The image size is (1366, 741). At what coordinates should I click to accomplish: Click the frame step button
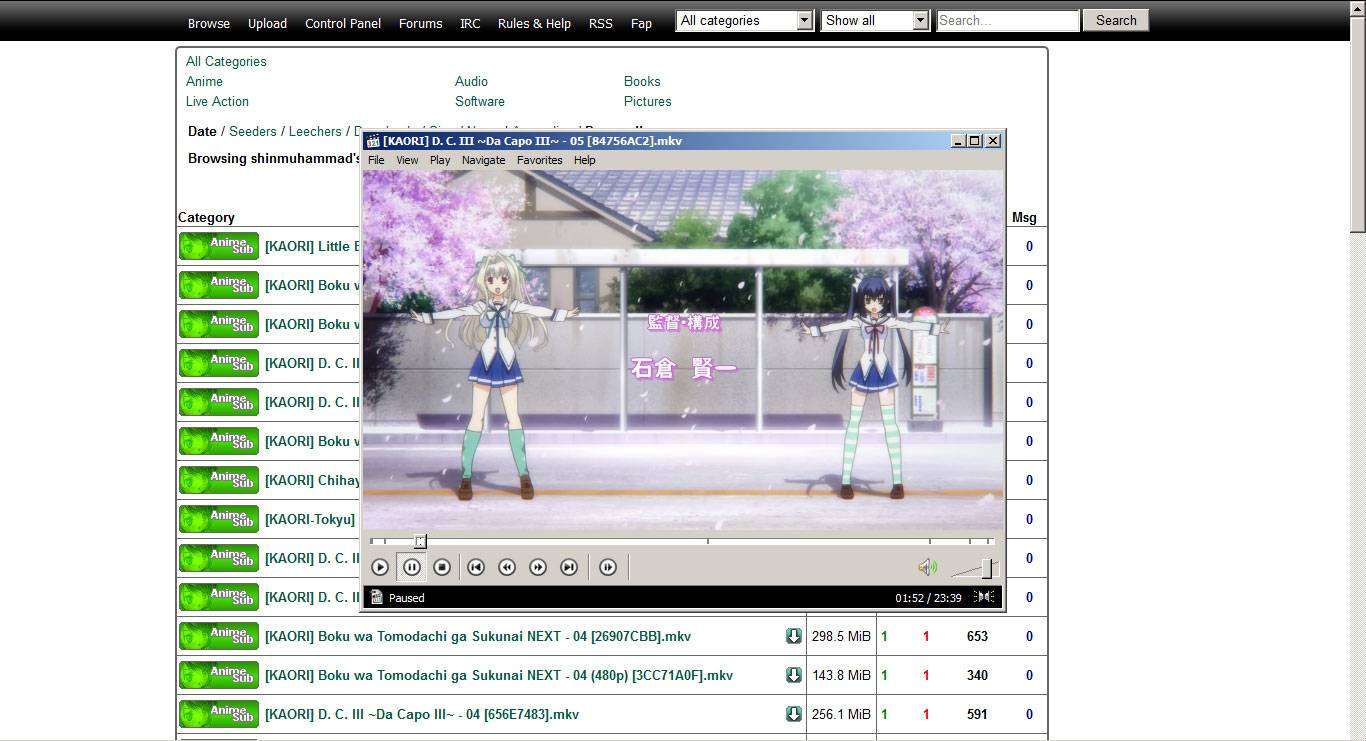pos(607,567)
